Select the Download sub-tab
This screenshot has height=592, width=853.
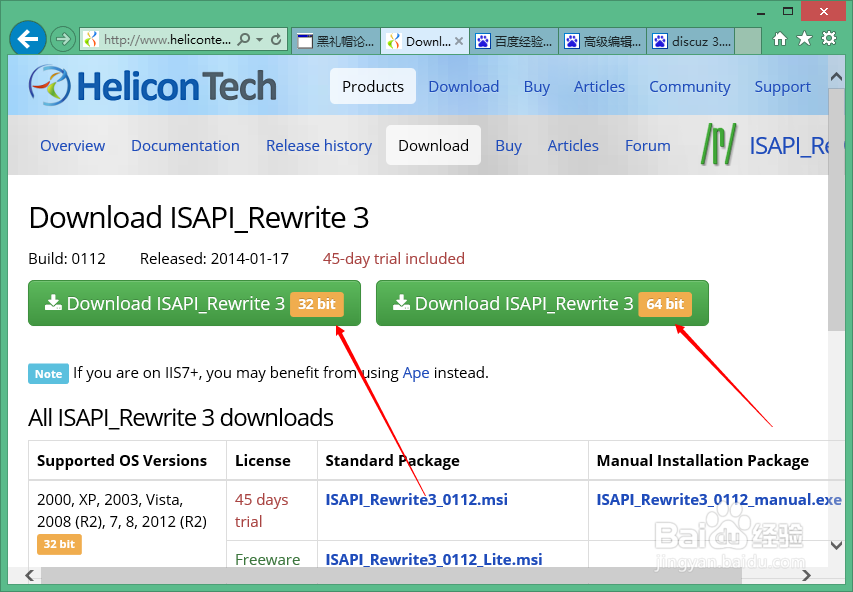[433, 145]
